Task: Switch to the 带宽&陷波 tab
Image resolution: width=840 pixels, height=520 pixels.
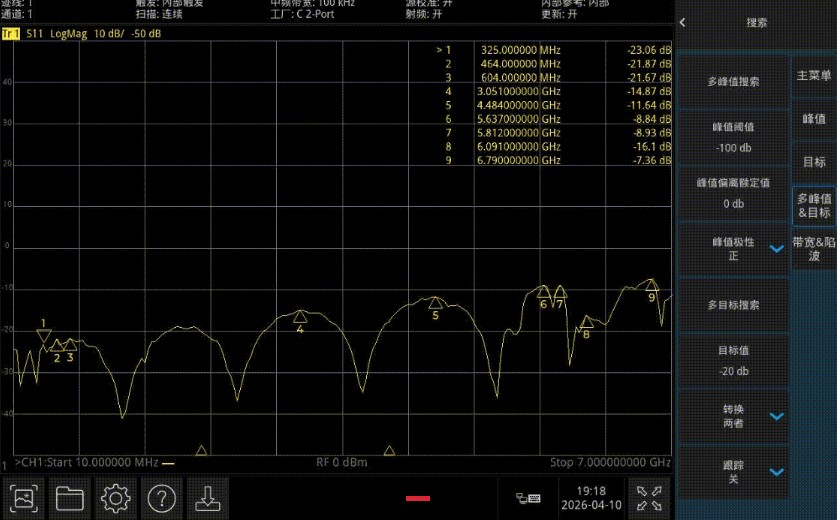Action: (814, 248)
